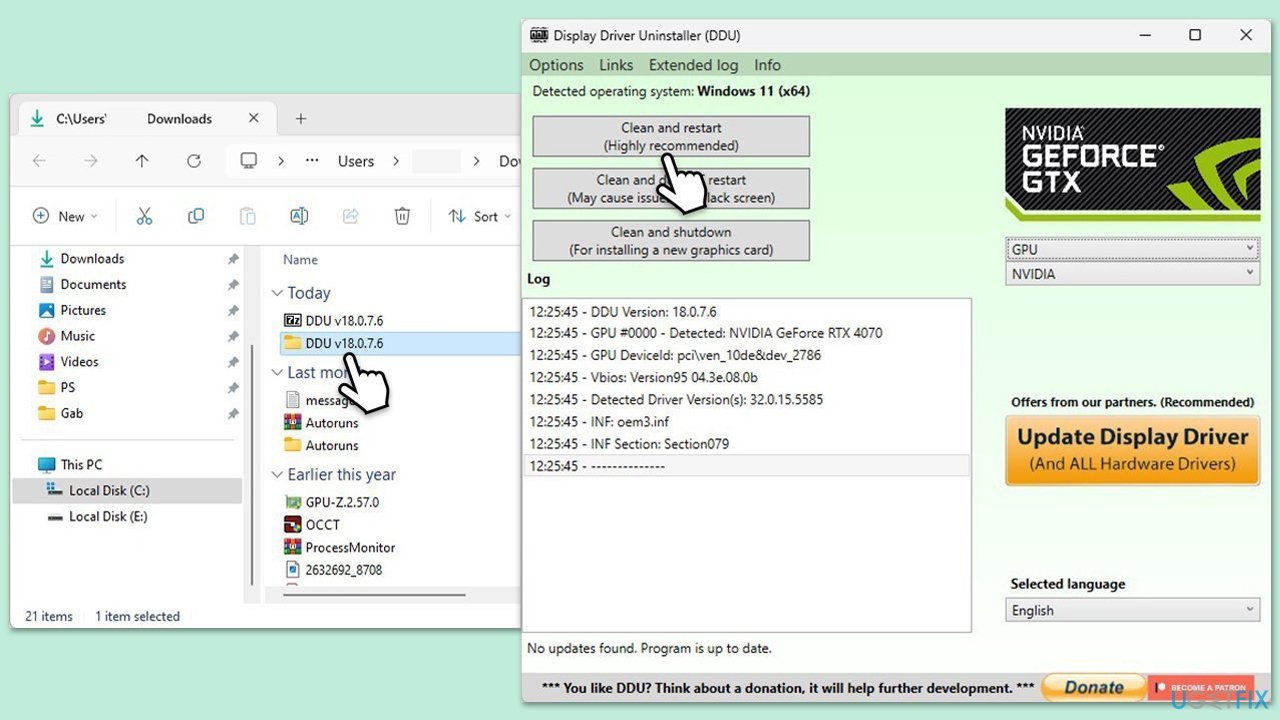
Task: Open the Selected language dropdown showing English
Action: (x=1131, y=610)
